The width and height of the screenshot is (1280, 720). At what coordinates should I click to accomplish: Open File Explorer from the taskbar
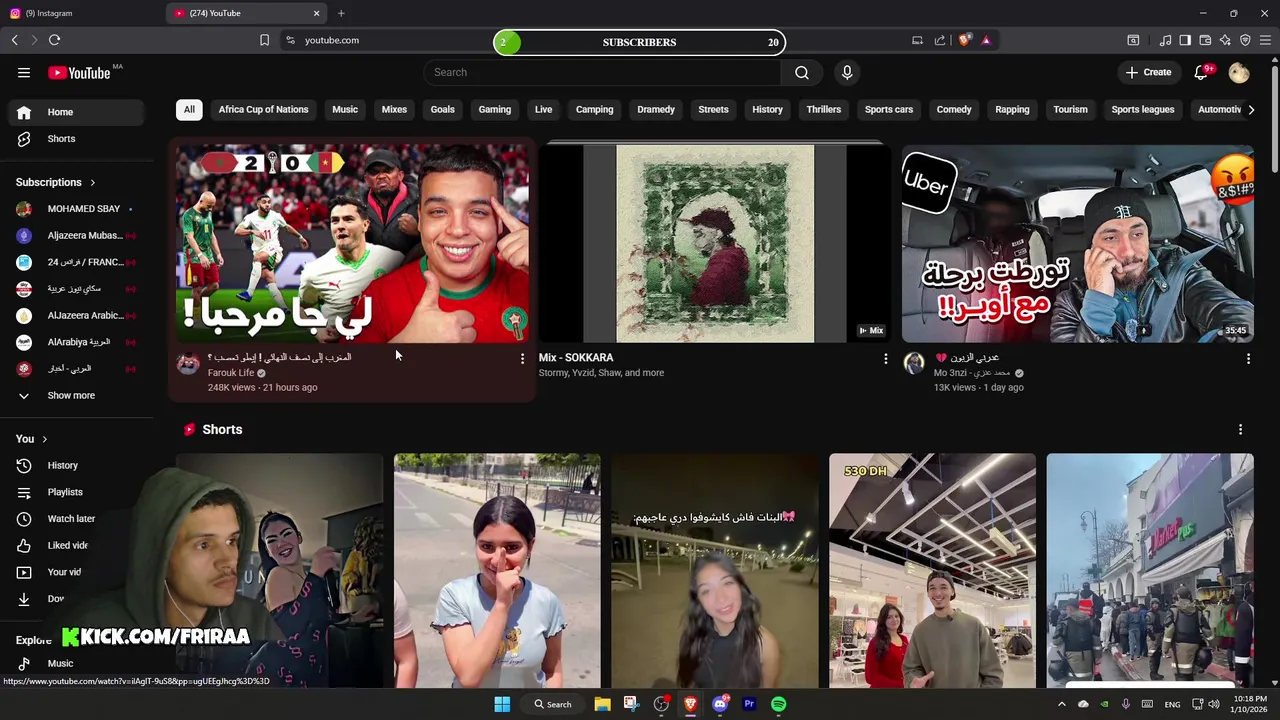tap(602, 704)
